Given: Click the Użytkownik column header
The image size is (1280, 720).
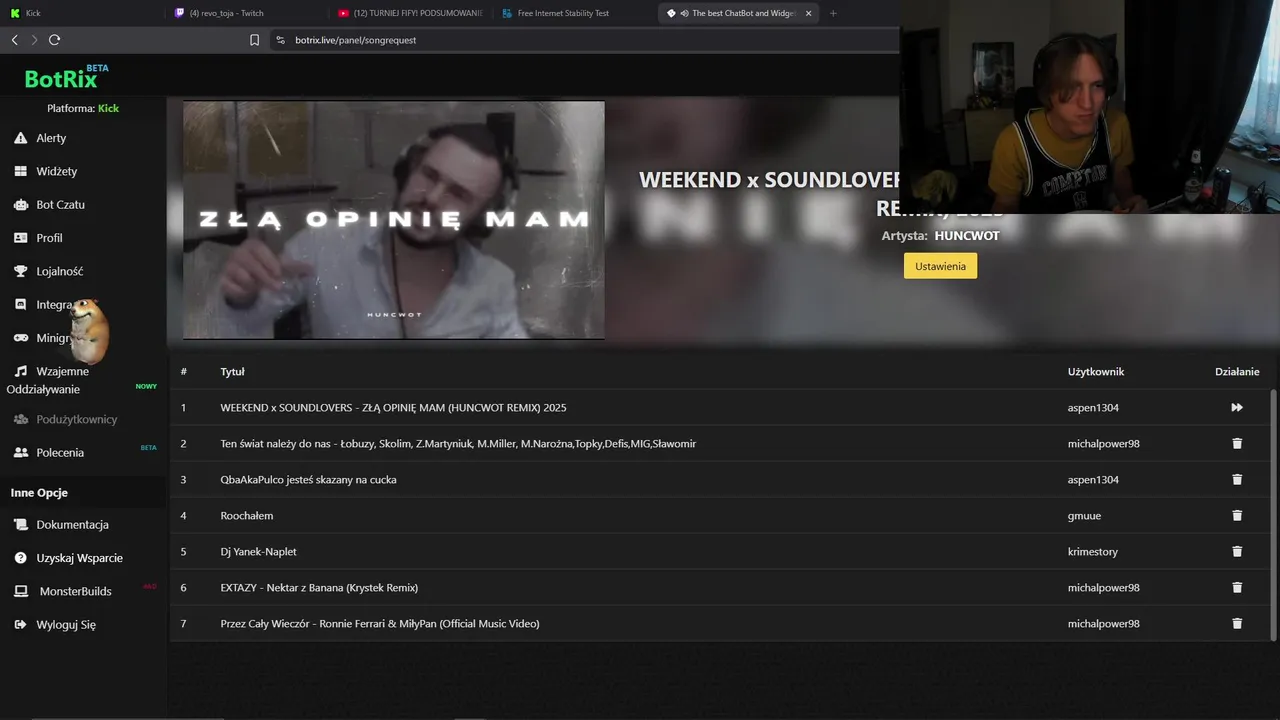Looking at the screenshot, I should 1096,372.
